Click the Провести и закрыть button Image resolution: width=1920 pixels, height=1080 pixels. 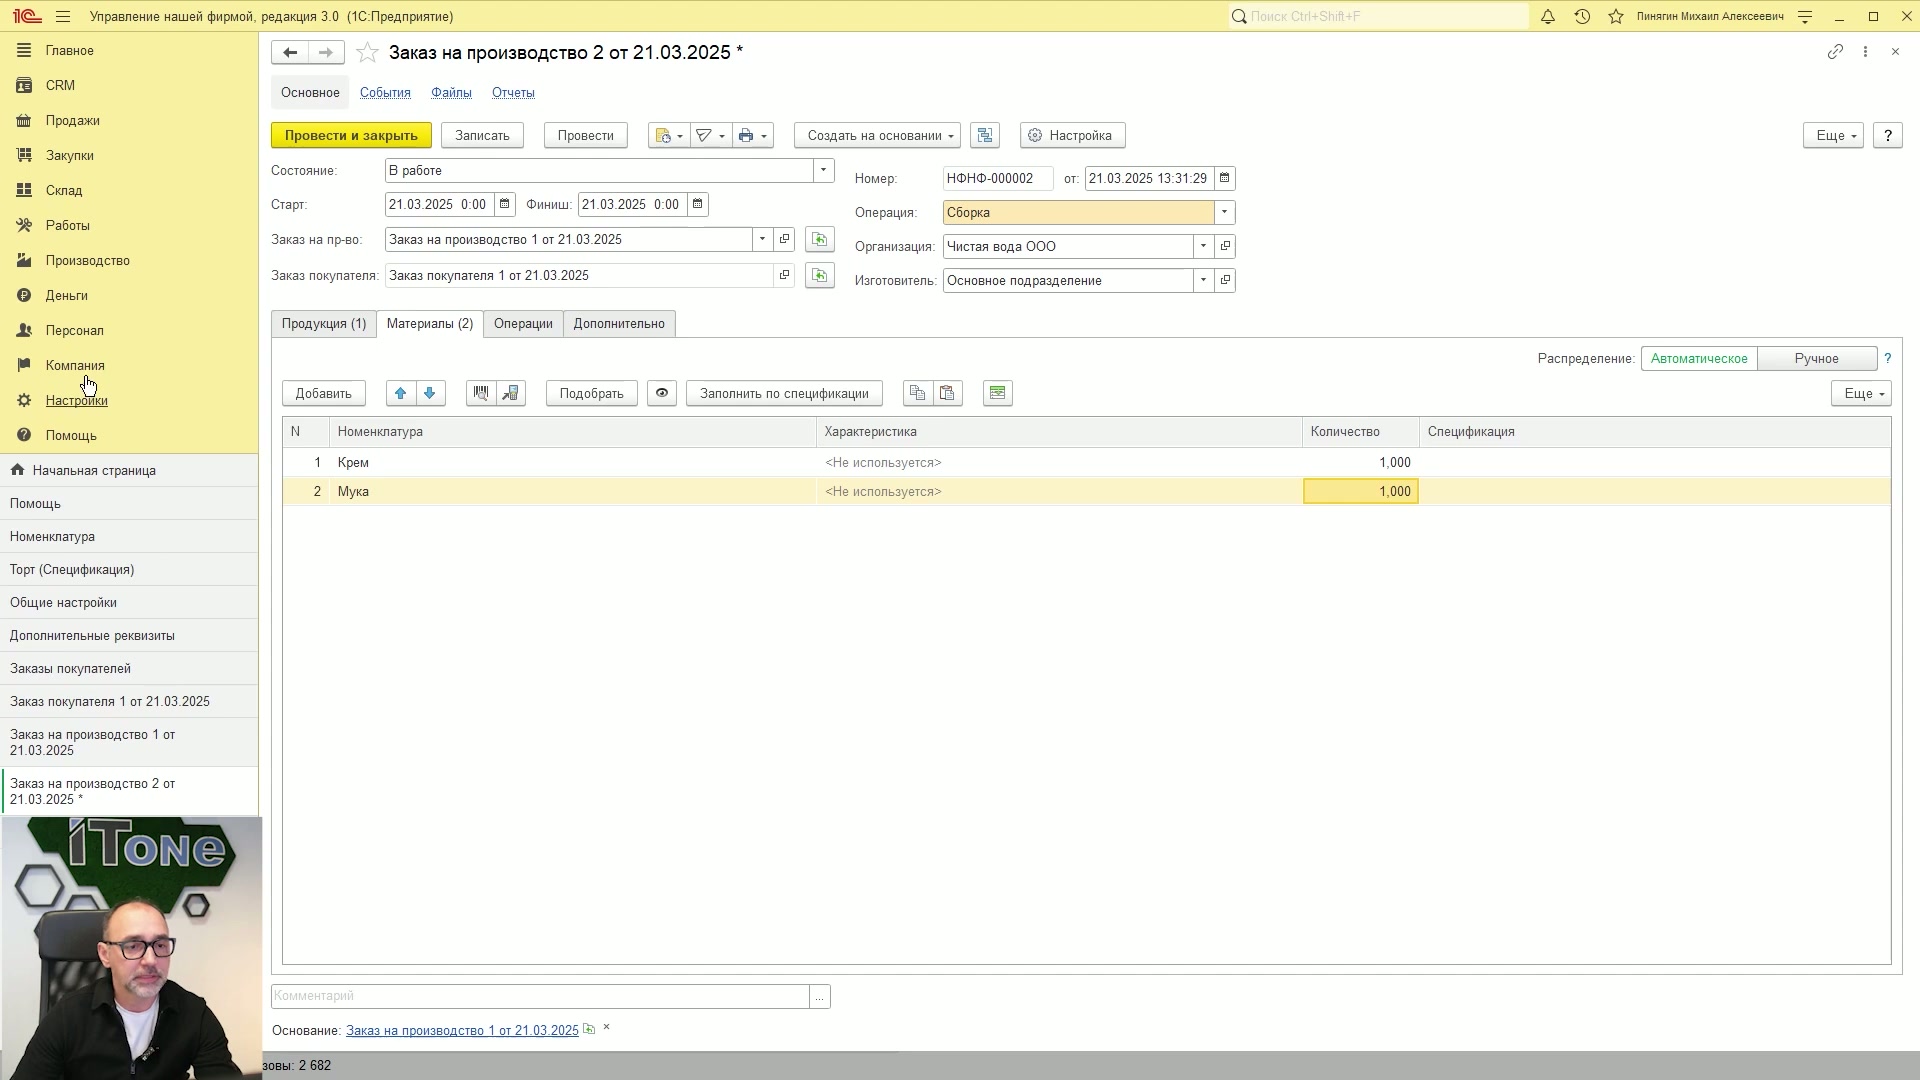351,136
